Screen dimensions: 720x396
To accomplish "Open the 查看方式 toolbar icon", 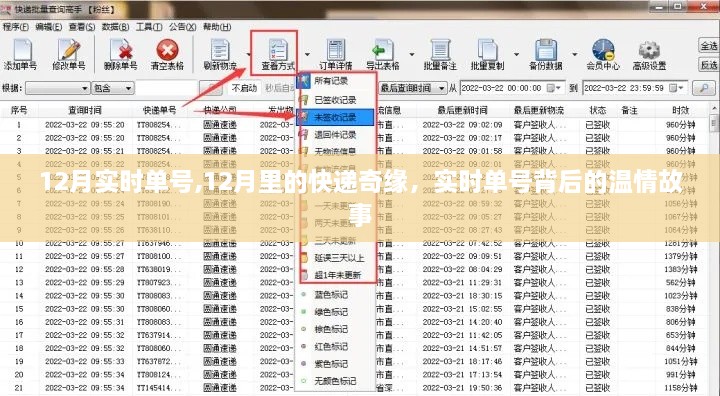I will coord(277,54).
